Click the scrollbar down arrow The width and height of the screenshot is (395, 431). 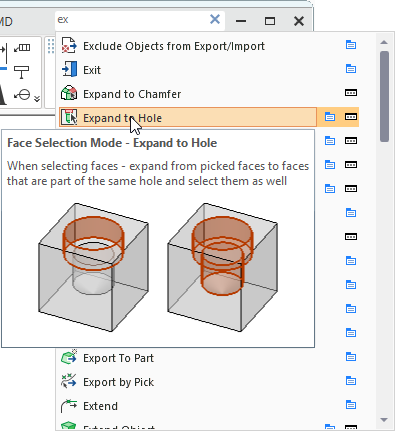tap(384, 420)
